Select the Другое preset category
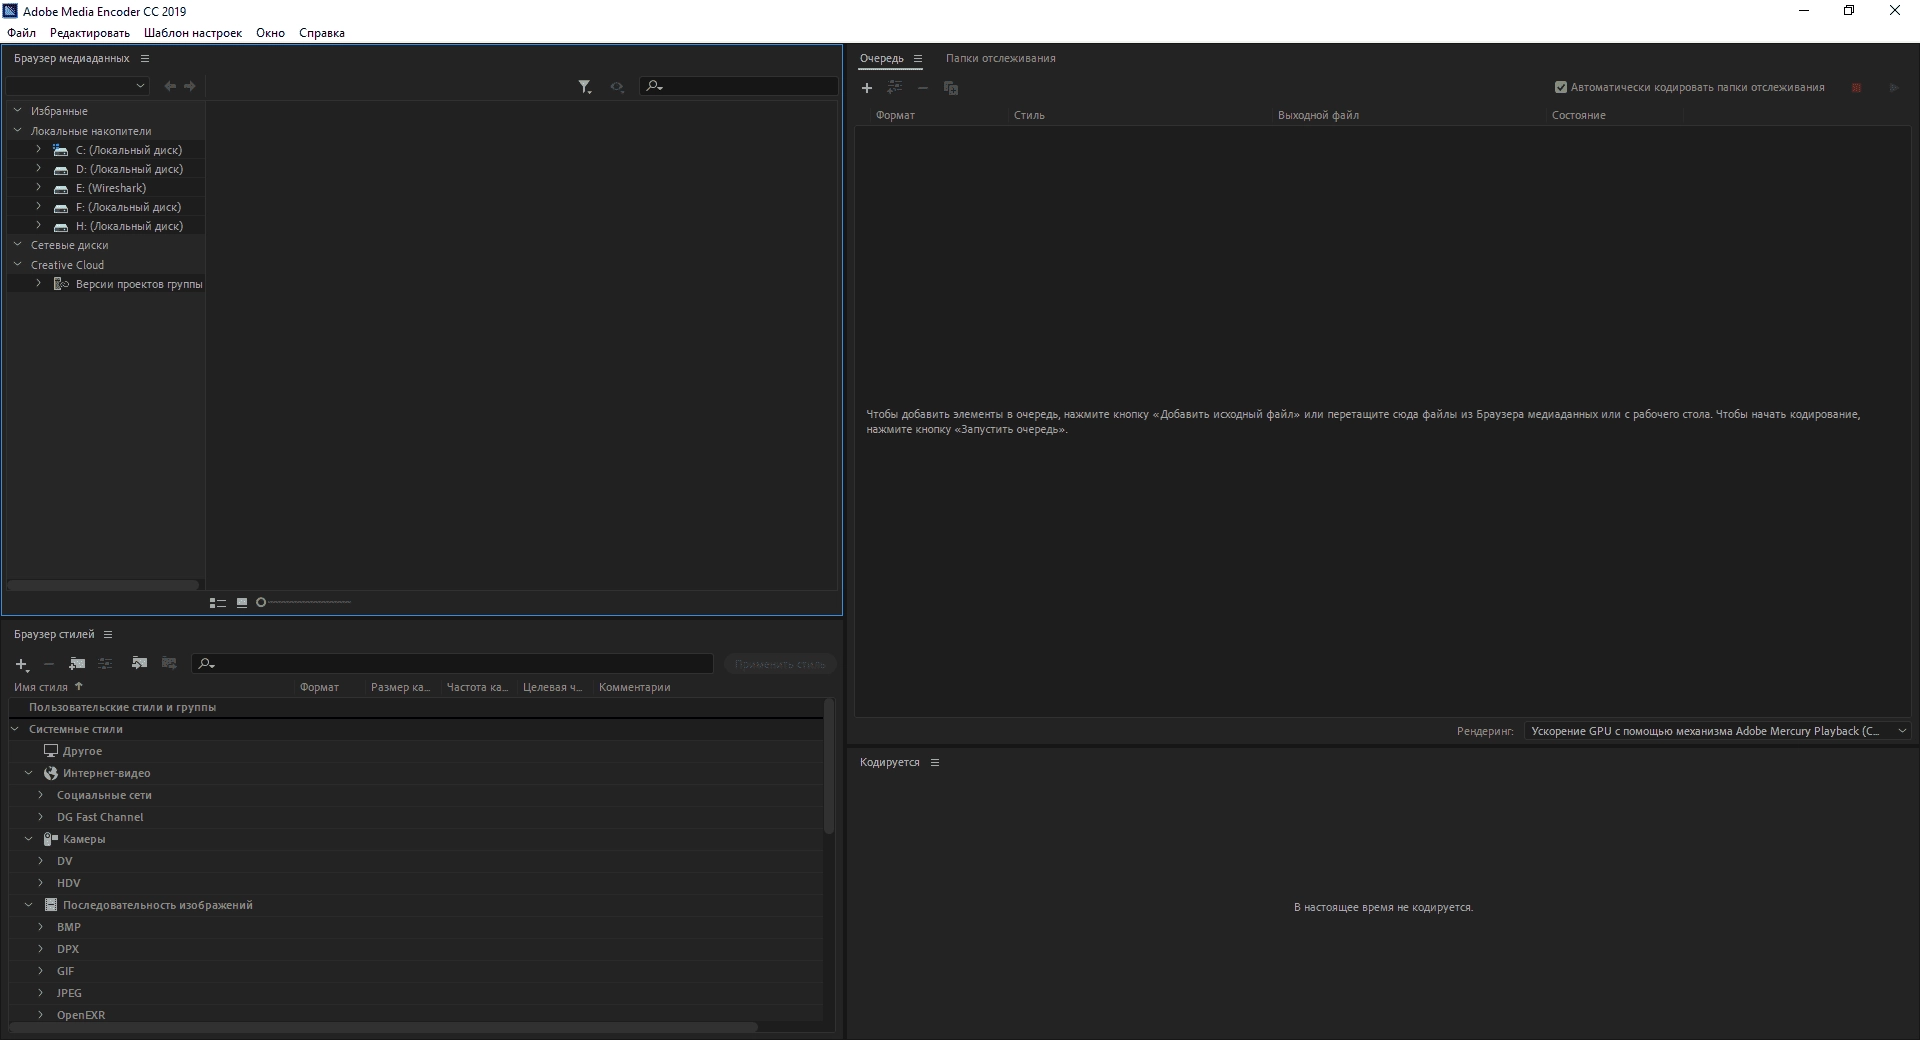This screenshot has height=1040, width=1920. (82, 752)
